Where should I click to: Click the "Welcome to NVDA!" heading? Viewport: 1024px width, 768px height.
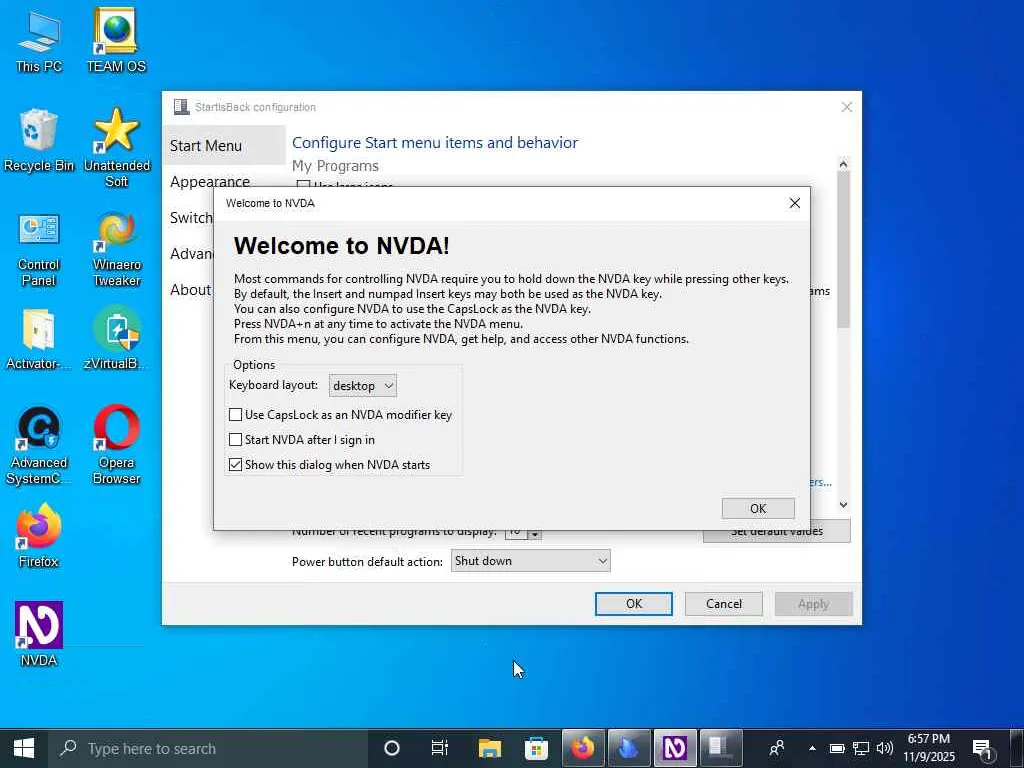click(x=342, y=246)
